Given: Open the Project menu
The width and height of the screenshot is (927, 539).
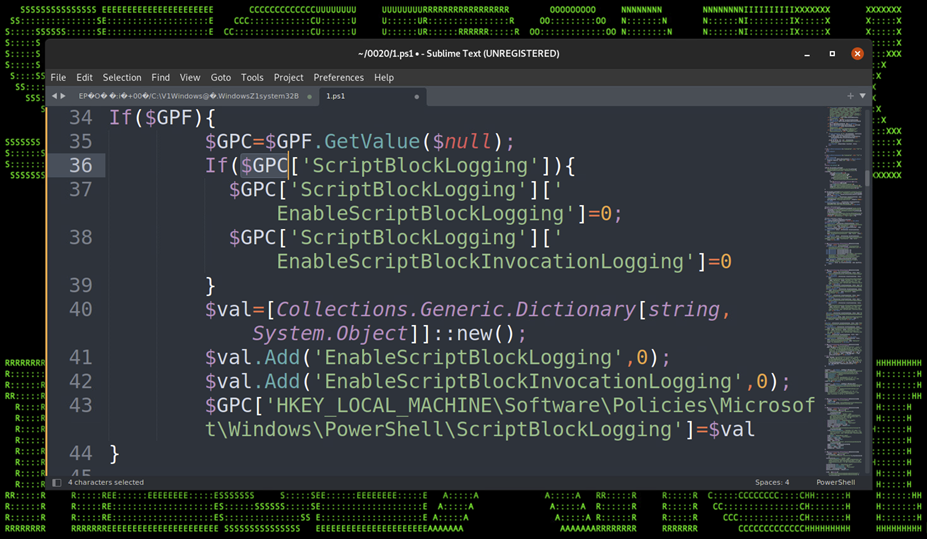Looking at the screenshot, I should pos(288,77).
